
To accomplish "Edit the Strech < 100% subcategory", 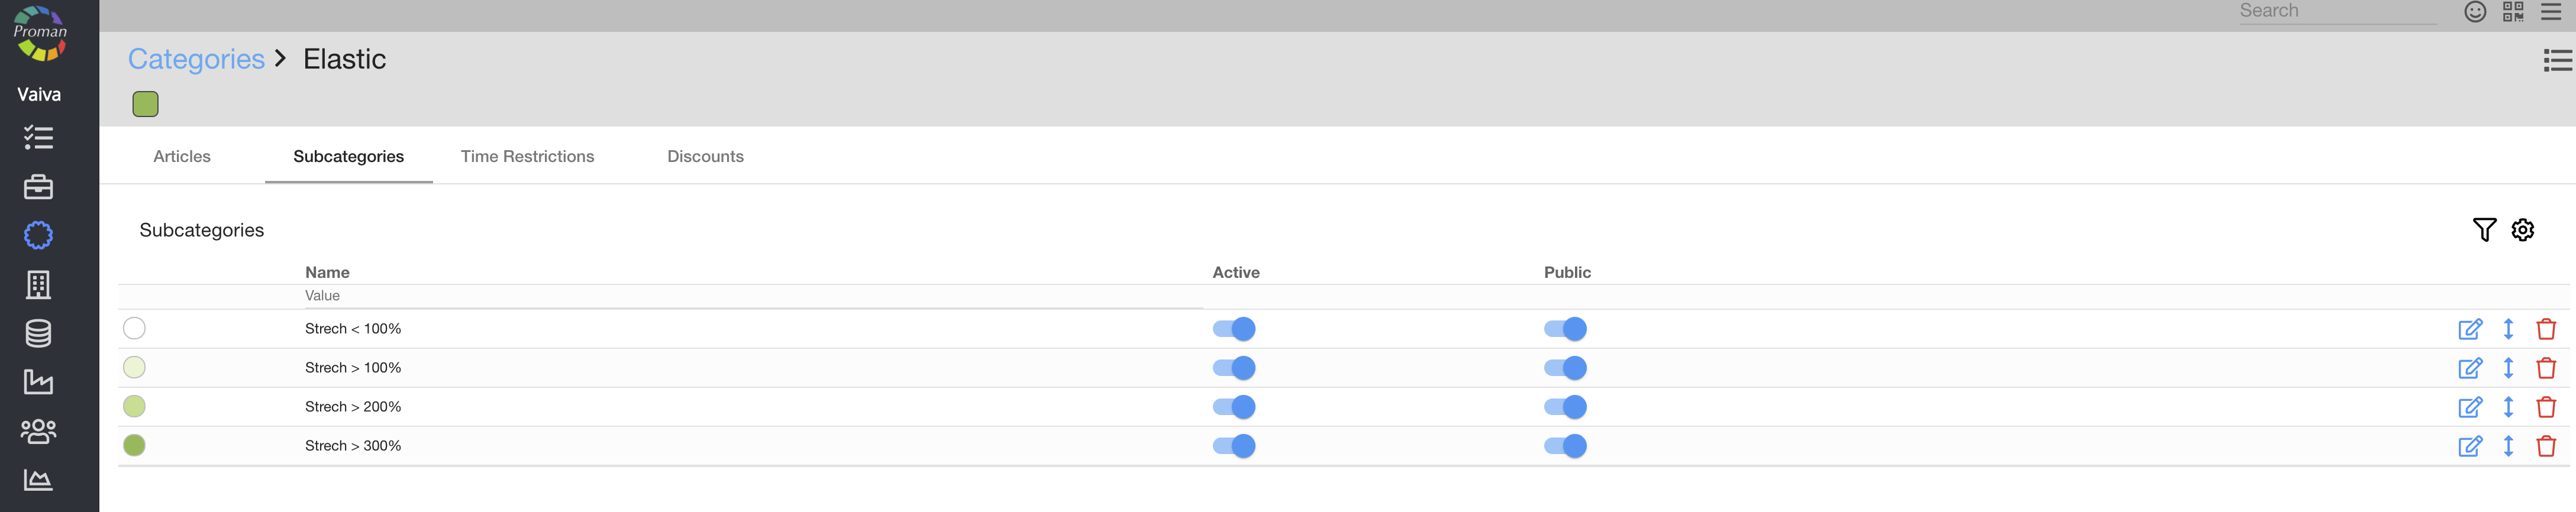I will (2469, 329).
